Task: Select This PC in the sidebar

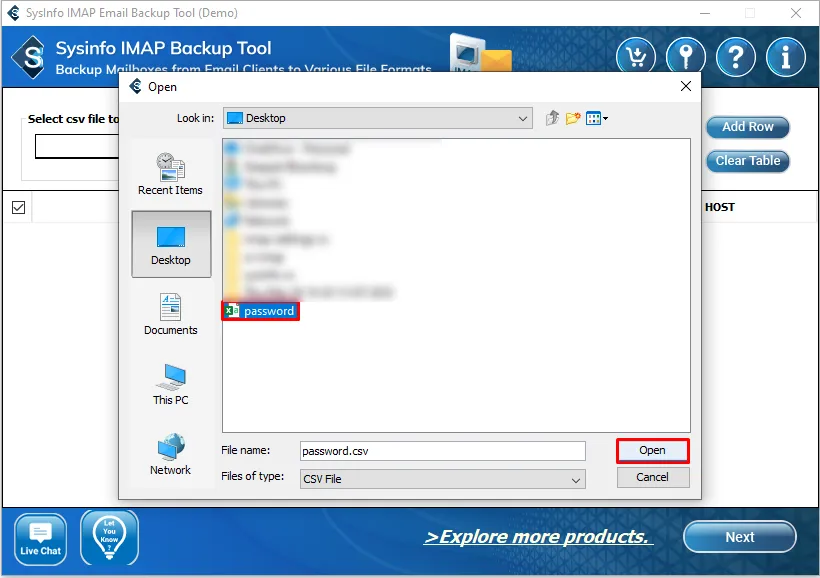Action: point(170,384)
